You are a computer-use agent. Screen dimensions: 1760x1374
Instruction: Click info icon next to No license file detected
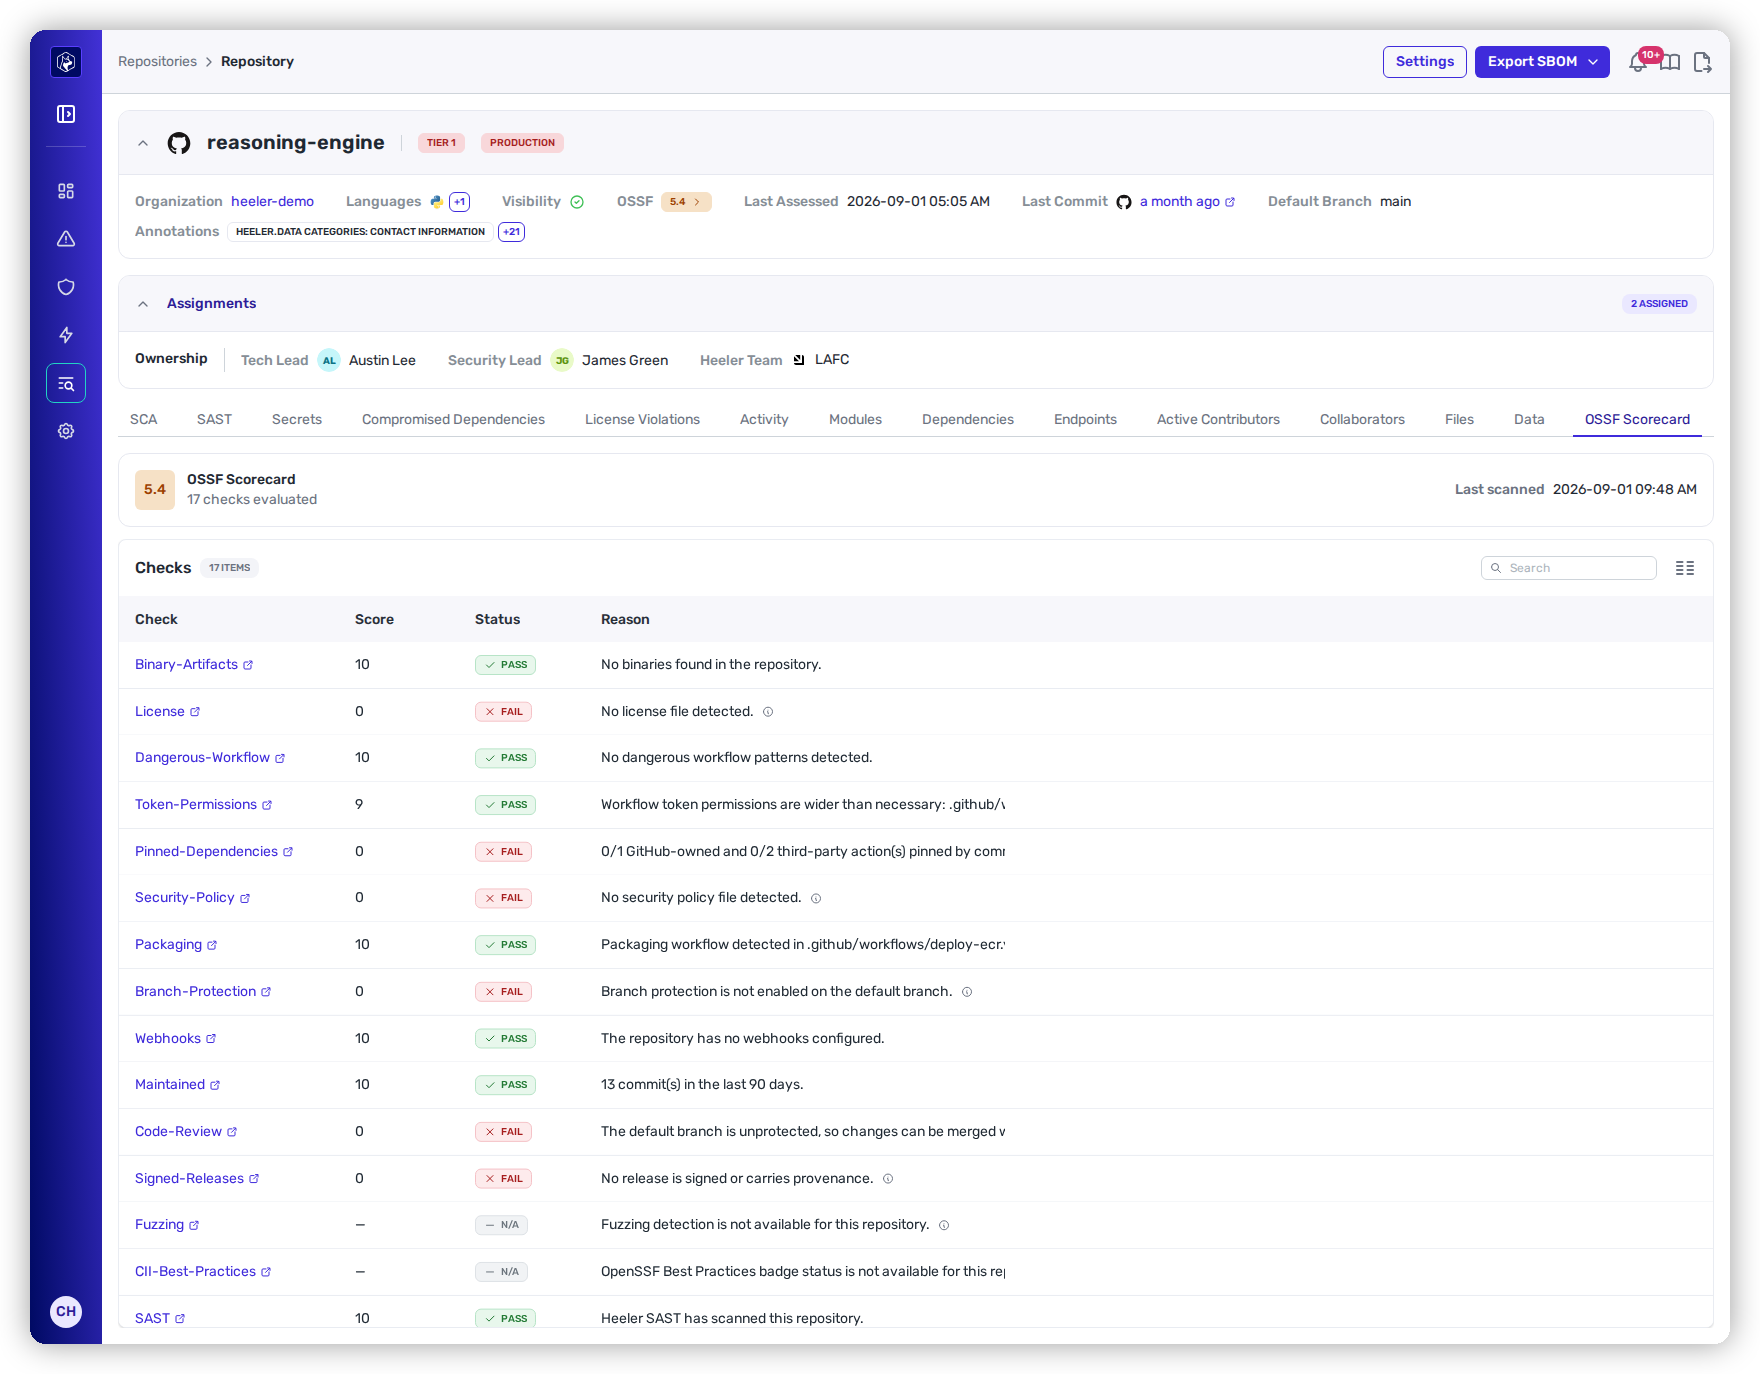click(768, 712)
